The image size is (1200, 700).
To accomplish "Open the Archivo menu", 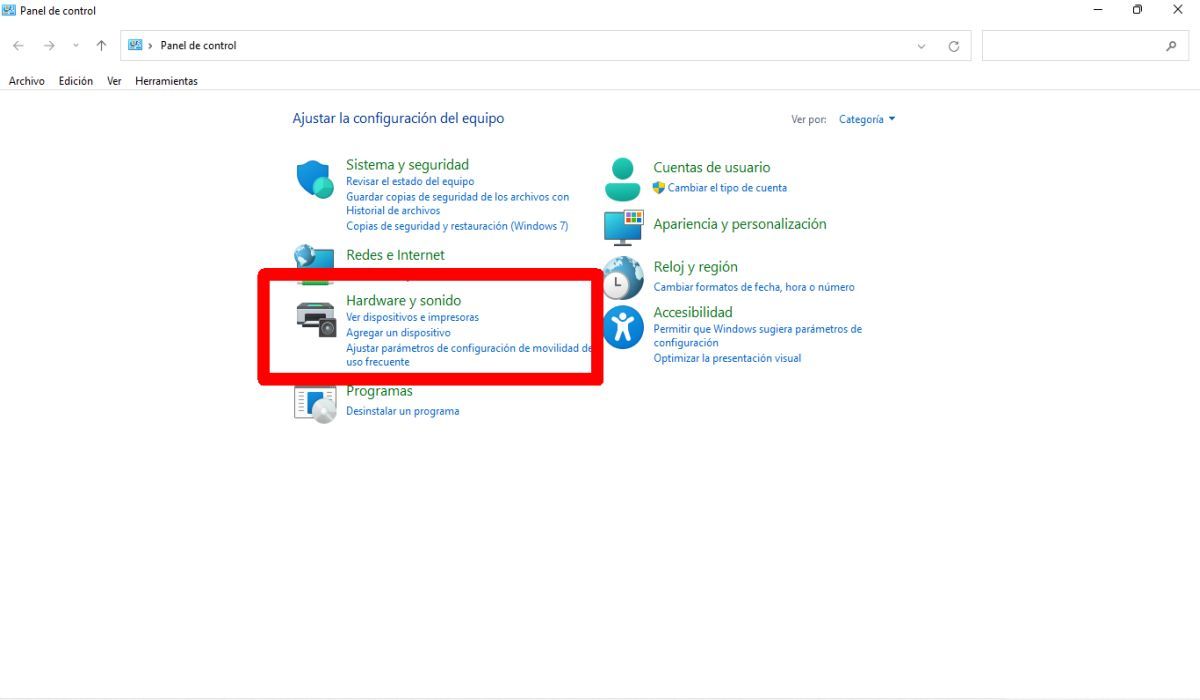I will 27,81.
